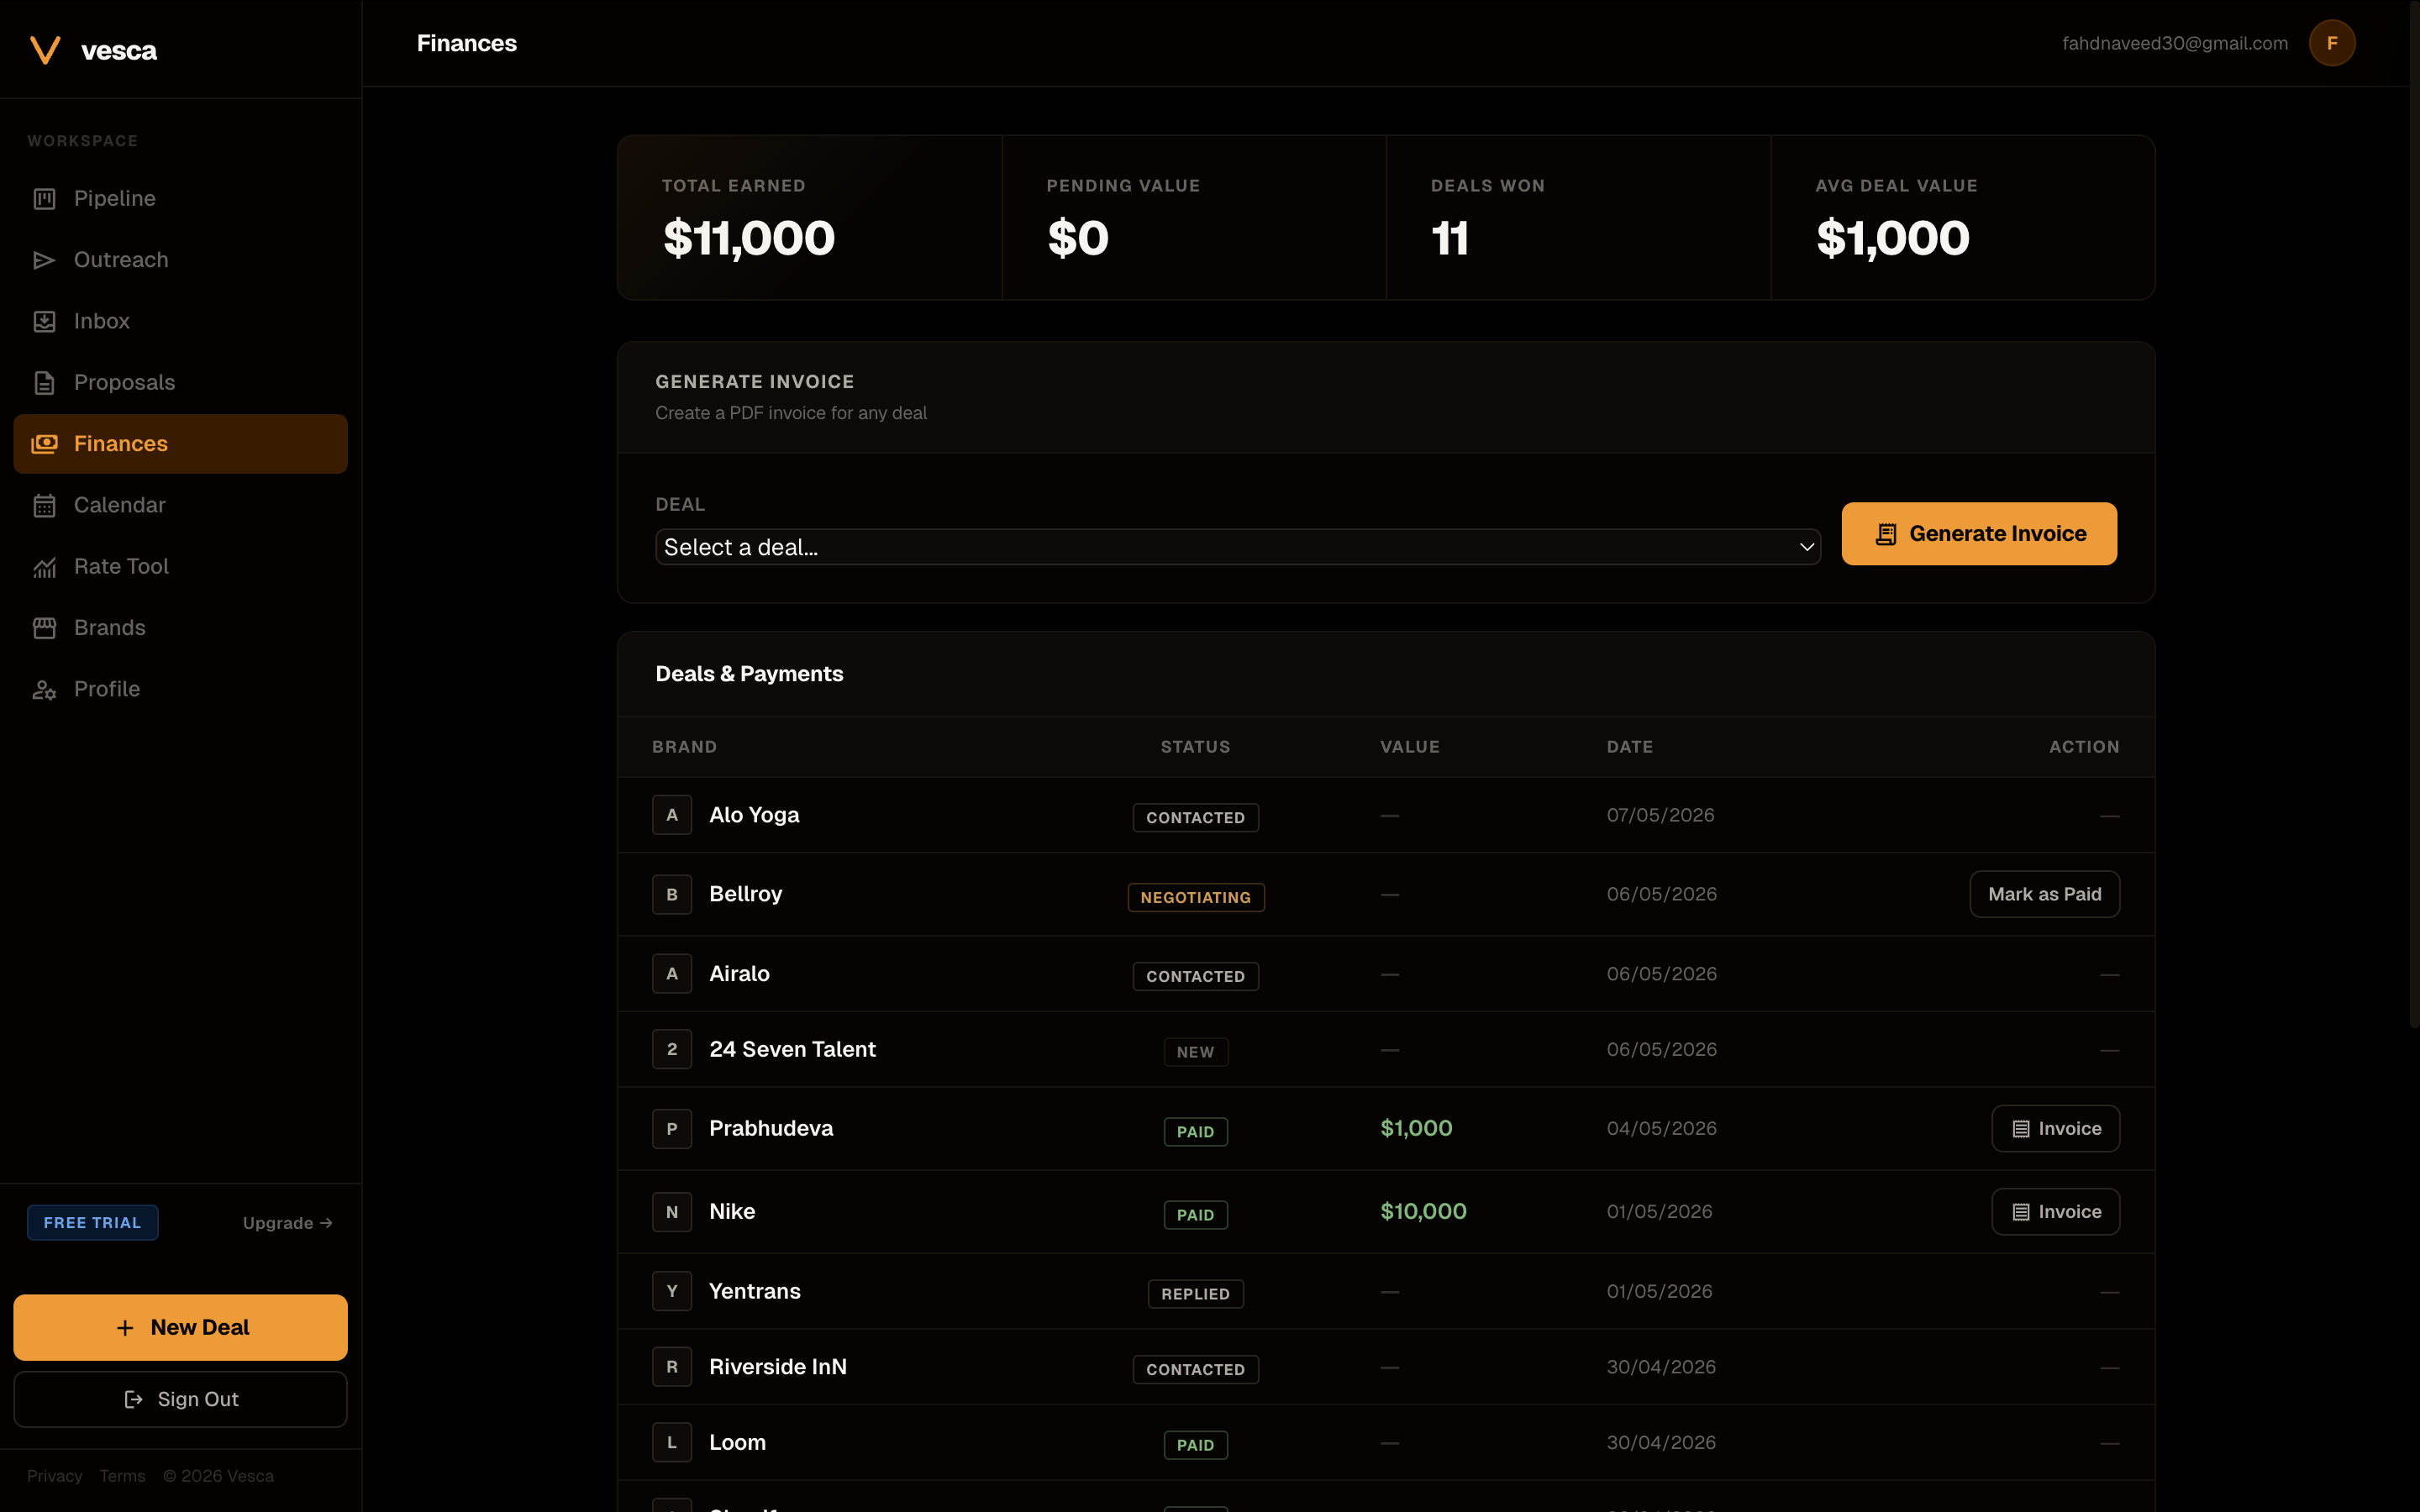
Task: Click the DATE column header
Action: (x=1629, y=747)
